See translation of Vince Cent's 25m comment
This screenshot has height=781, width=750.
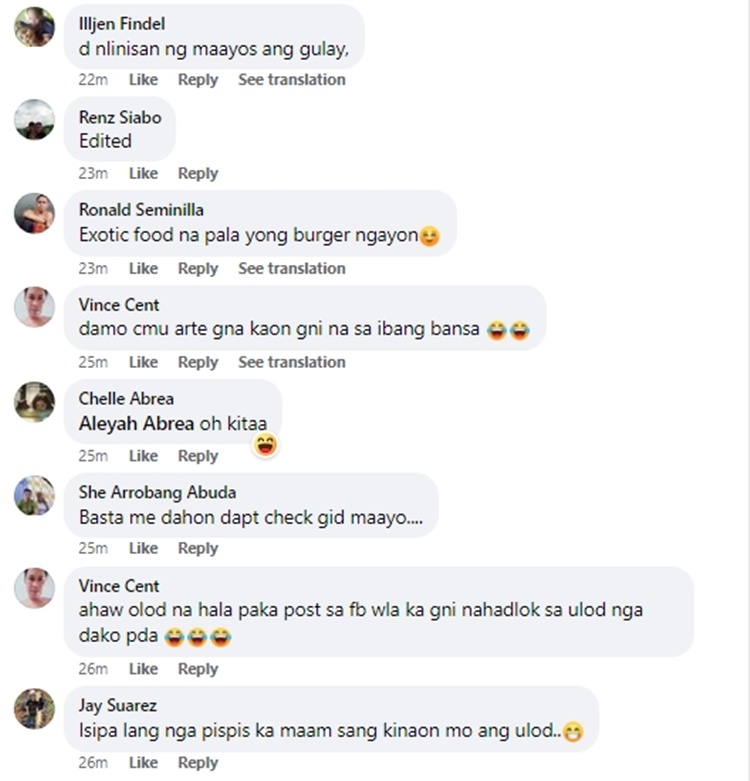[x=292, y=362]
